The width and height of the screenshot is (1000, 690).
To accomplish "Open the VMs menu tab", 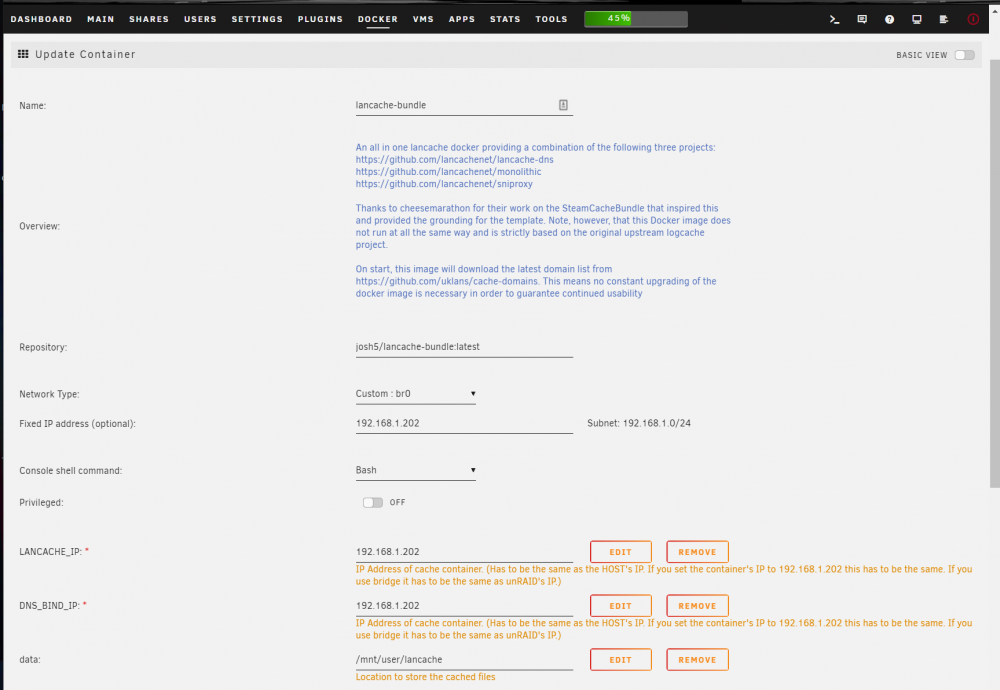I will pos(423,19).
